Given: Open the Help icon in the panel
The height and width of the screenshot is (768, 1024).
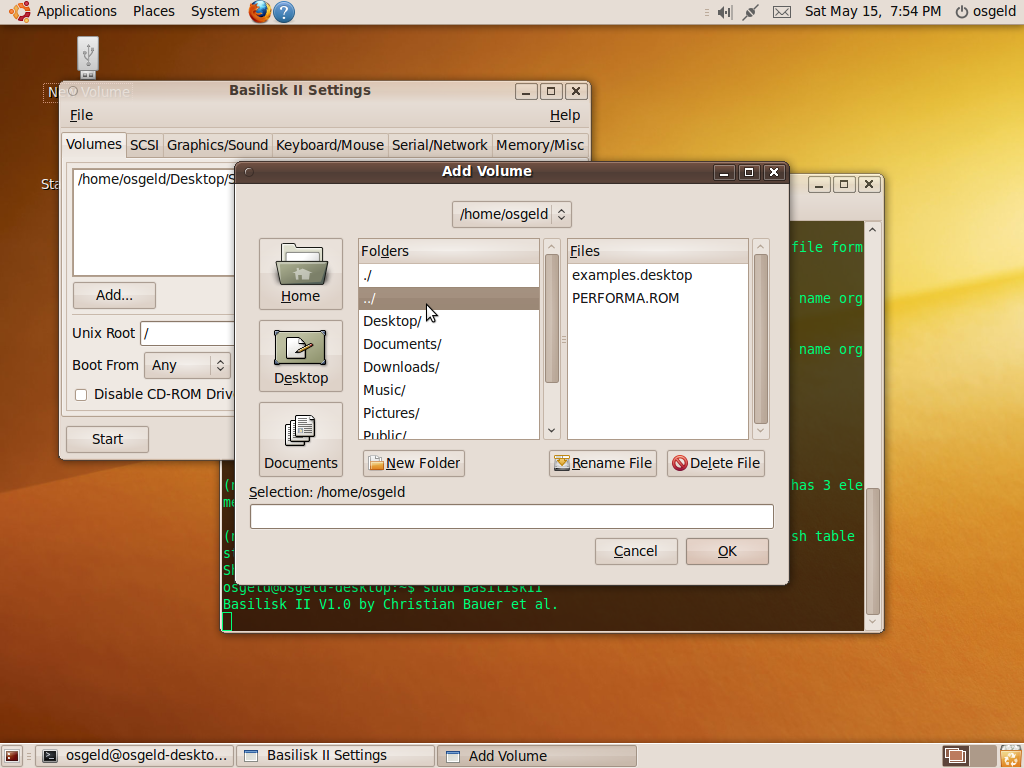Looking at the screenshot, I should (x=283, y=12).
